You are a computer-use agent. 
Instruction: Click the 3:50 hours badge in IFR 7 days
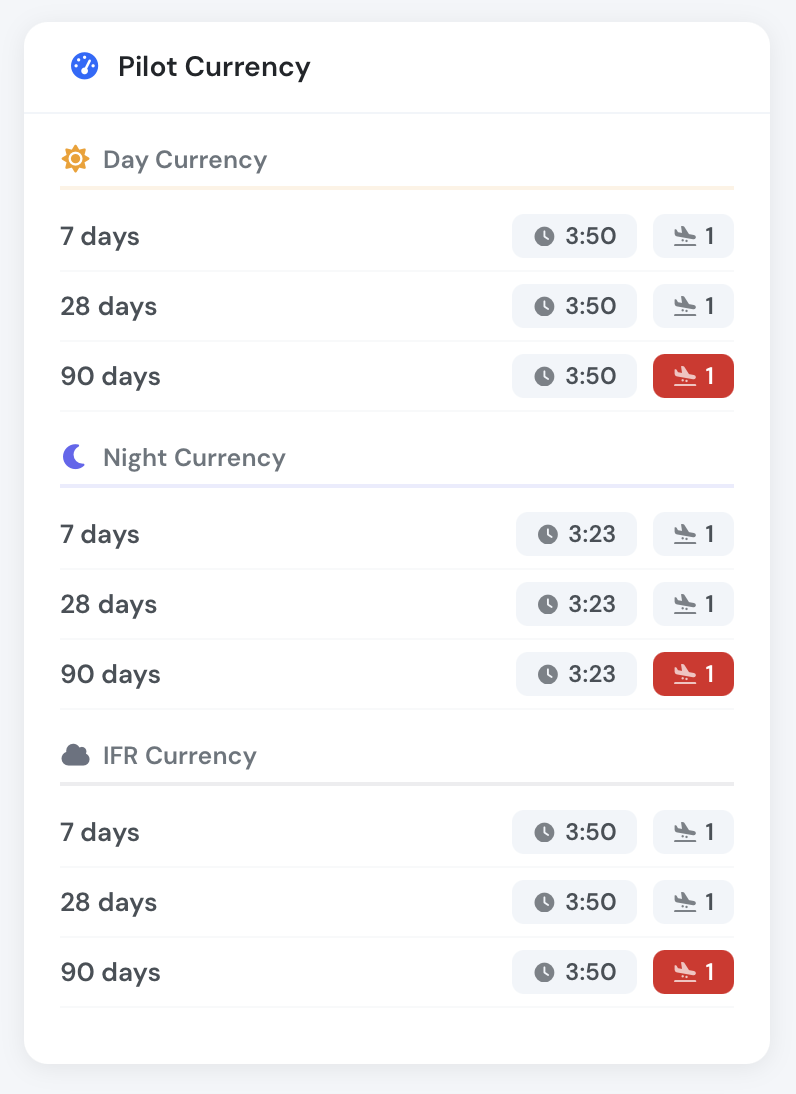pos(574,832)
